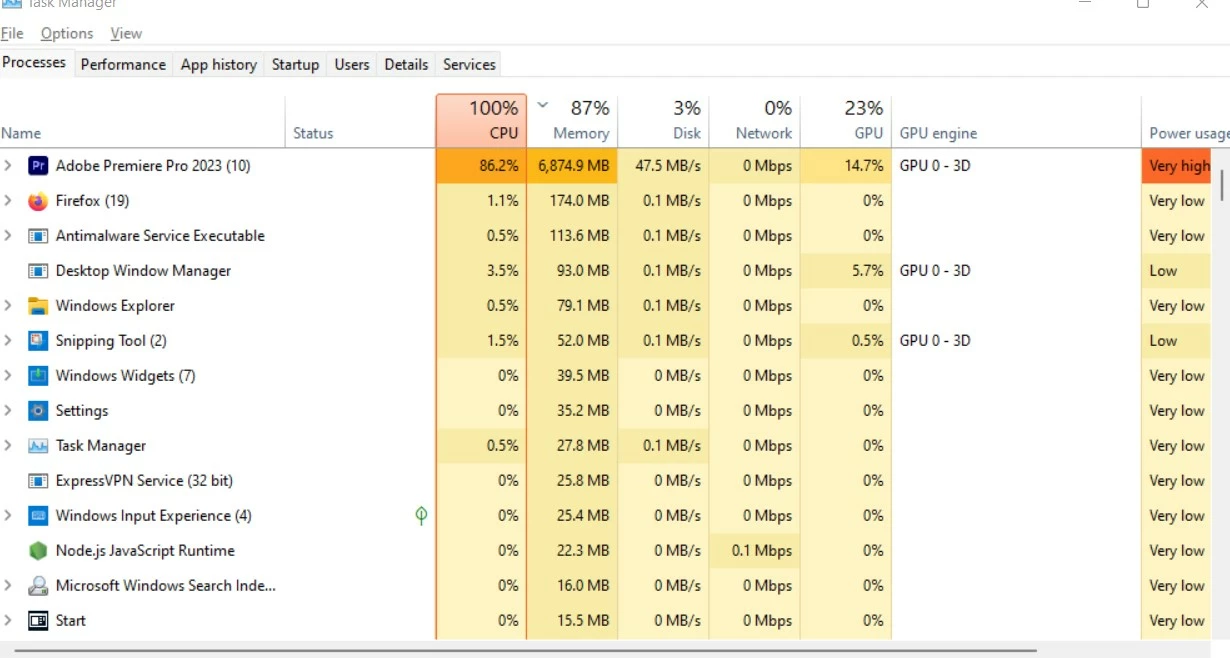This screenshot has height=658, width=1230.
Task: Expand the Firefox (19) process group
Action: coord(8,201)
